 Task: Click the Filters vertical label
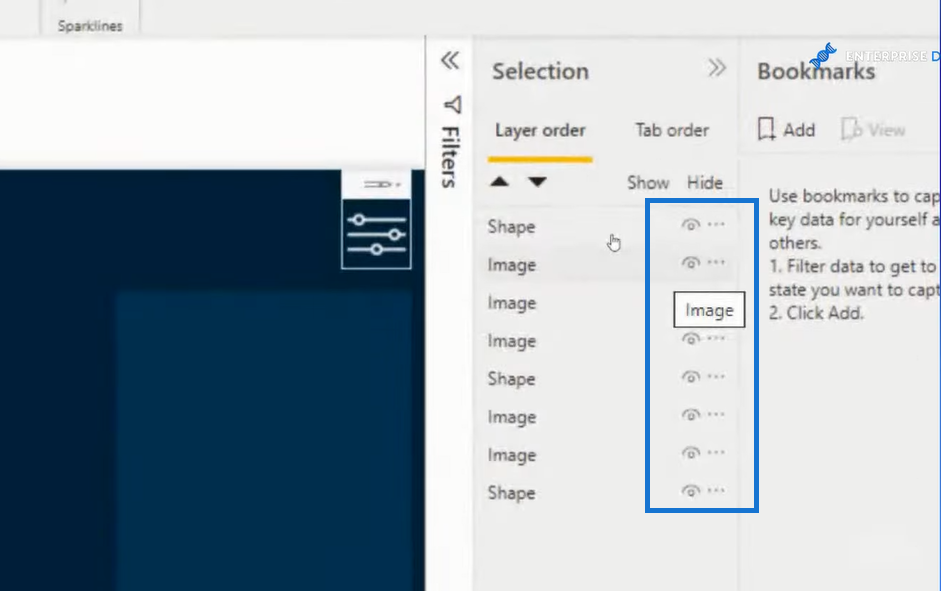pyautogui.click(x=451, y=157)
